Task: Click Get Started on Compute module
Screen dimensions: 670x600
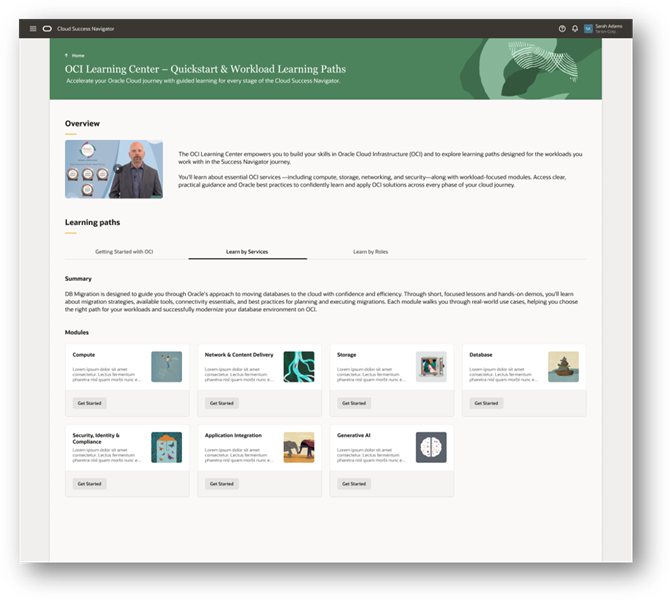Action: click(89, 403)
